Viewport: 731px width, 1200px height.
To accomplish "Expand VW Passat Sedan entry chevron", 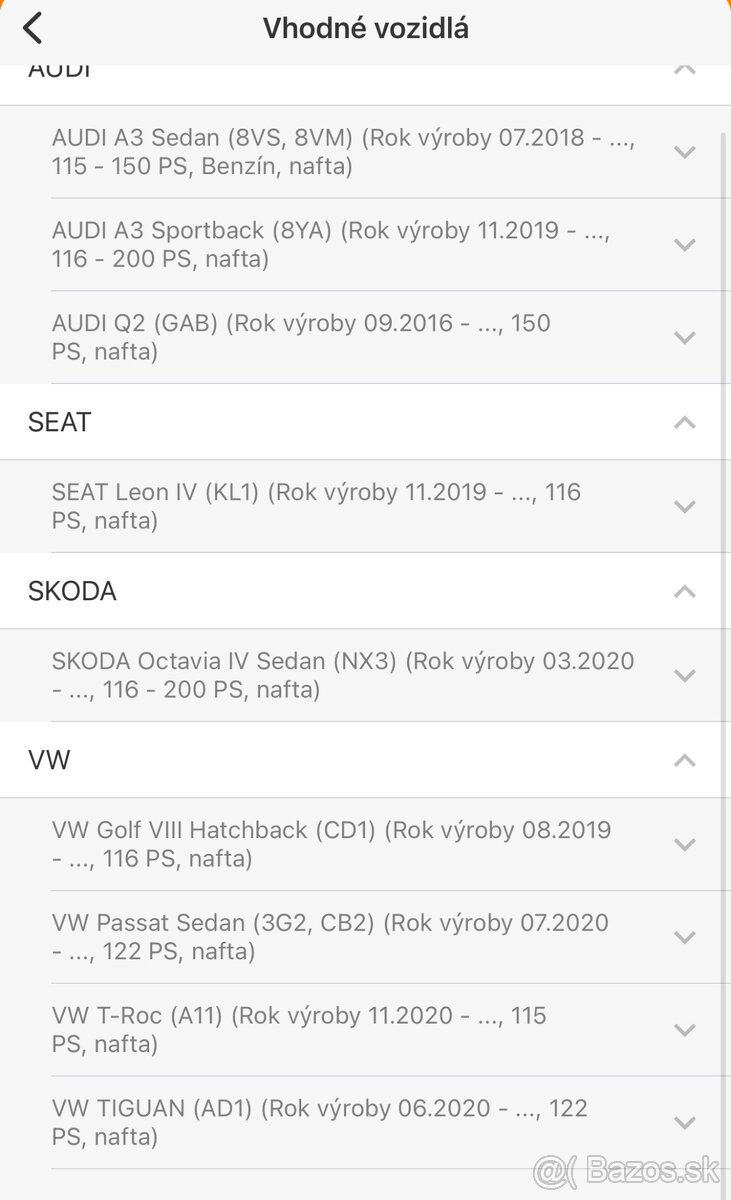I will (x=685, y=938).
